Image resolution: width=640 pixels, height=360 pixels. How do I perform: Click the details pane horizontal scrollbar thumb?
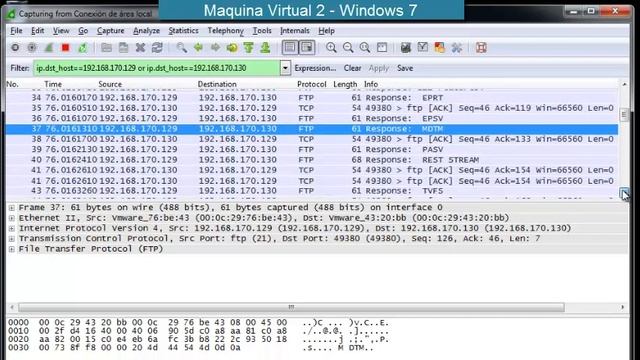pos(291,307)
